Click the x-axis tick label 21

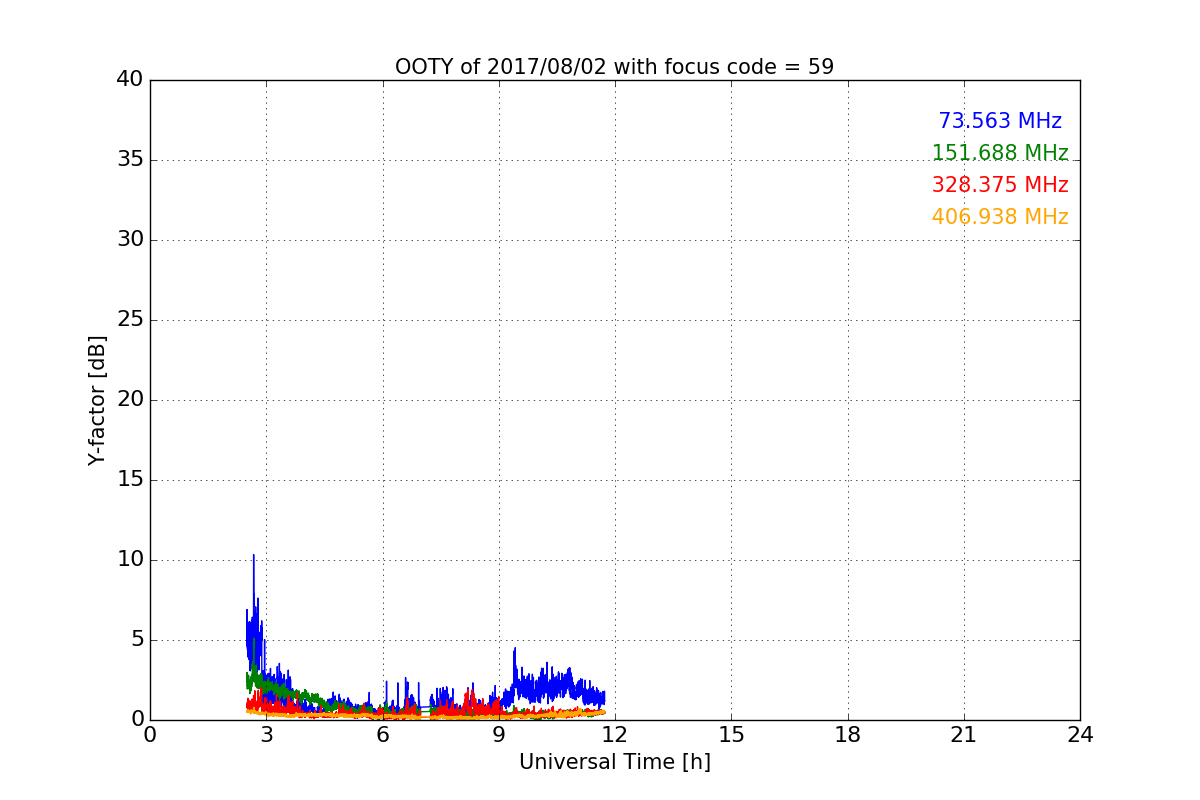point(964,735)
